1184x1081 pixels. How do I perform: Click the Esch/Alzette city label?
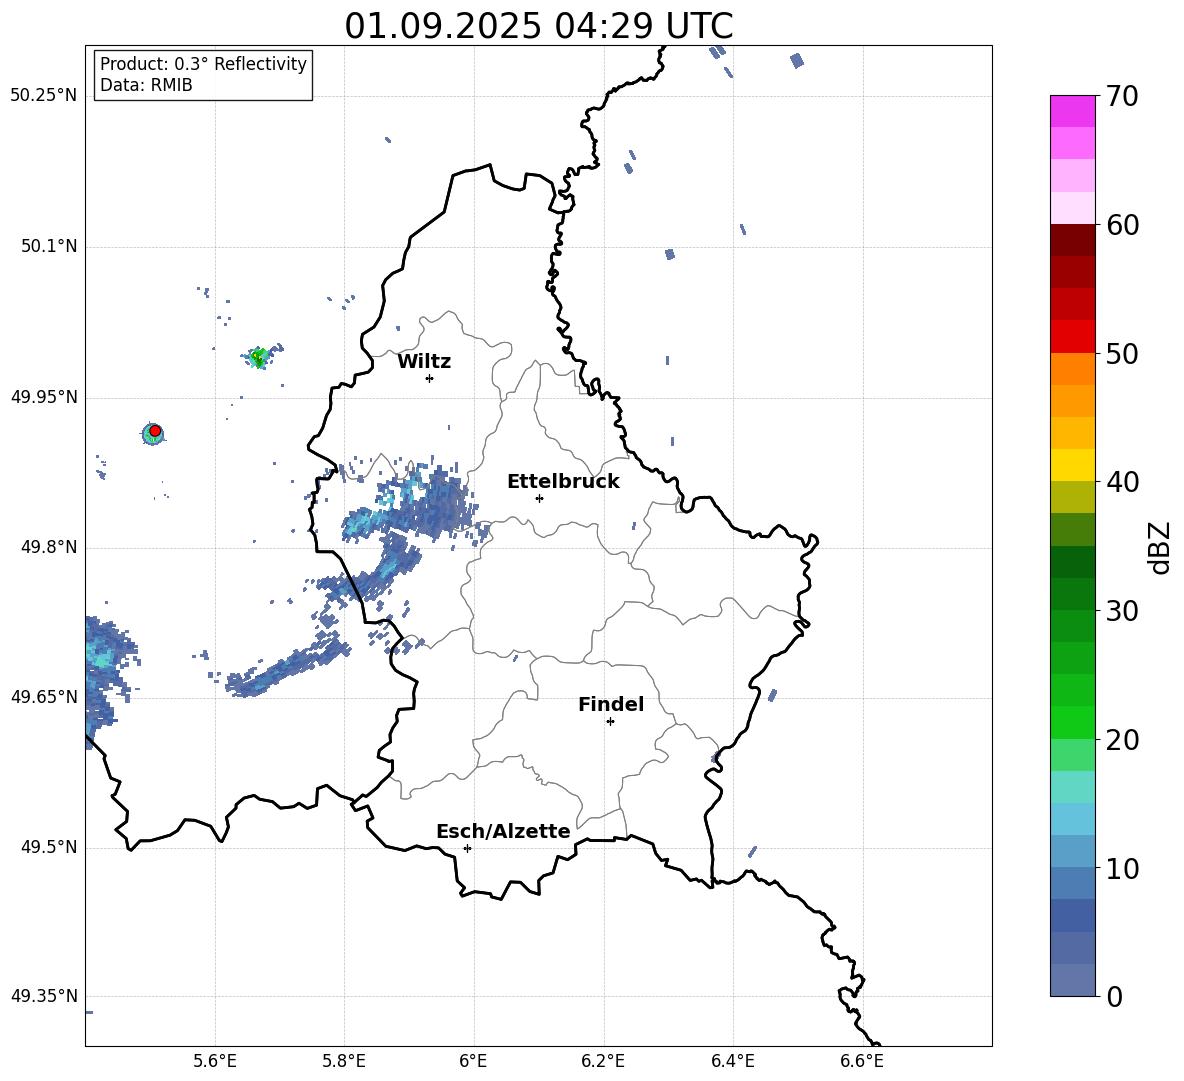(x=503, y=831)
